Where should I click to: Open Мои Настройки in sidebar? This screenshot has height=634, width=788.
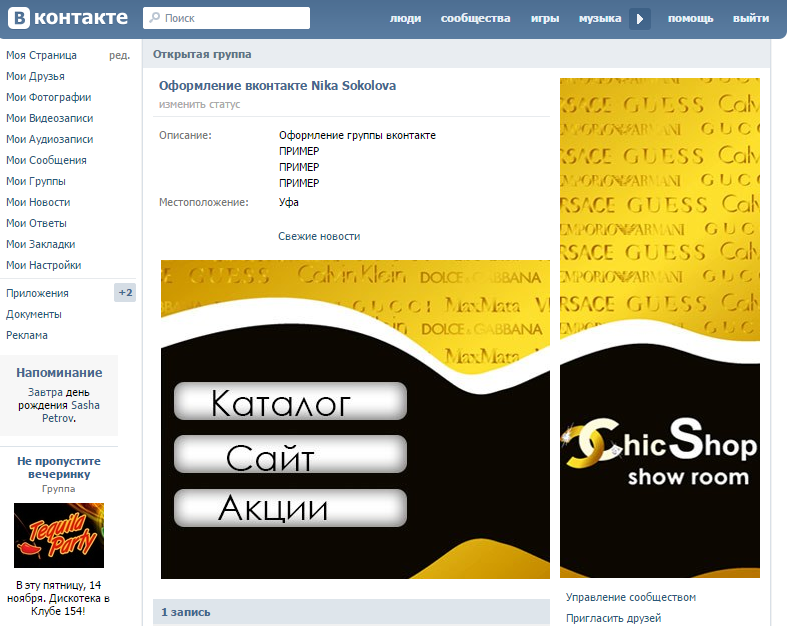tap(44, 265)
